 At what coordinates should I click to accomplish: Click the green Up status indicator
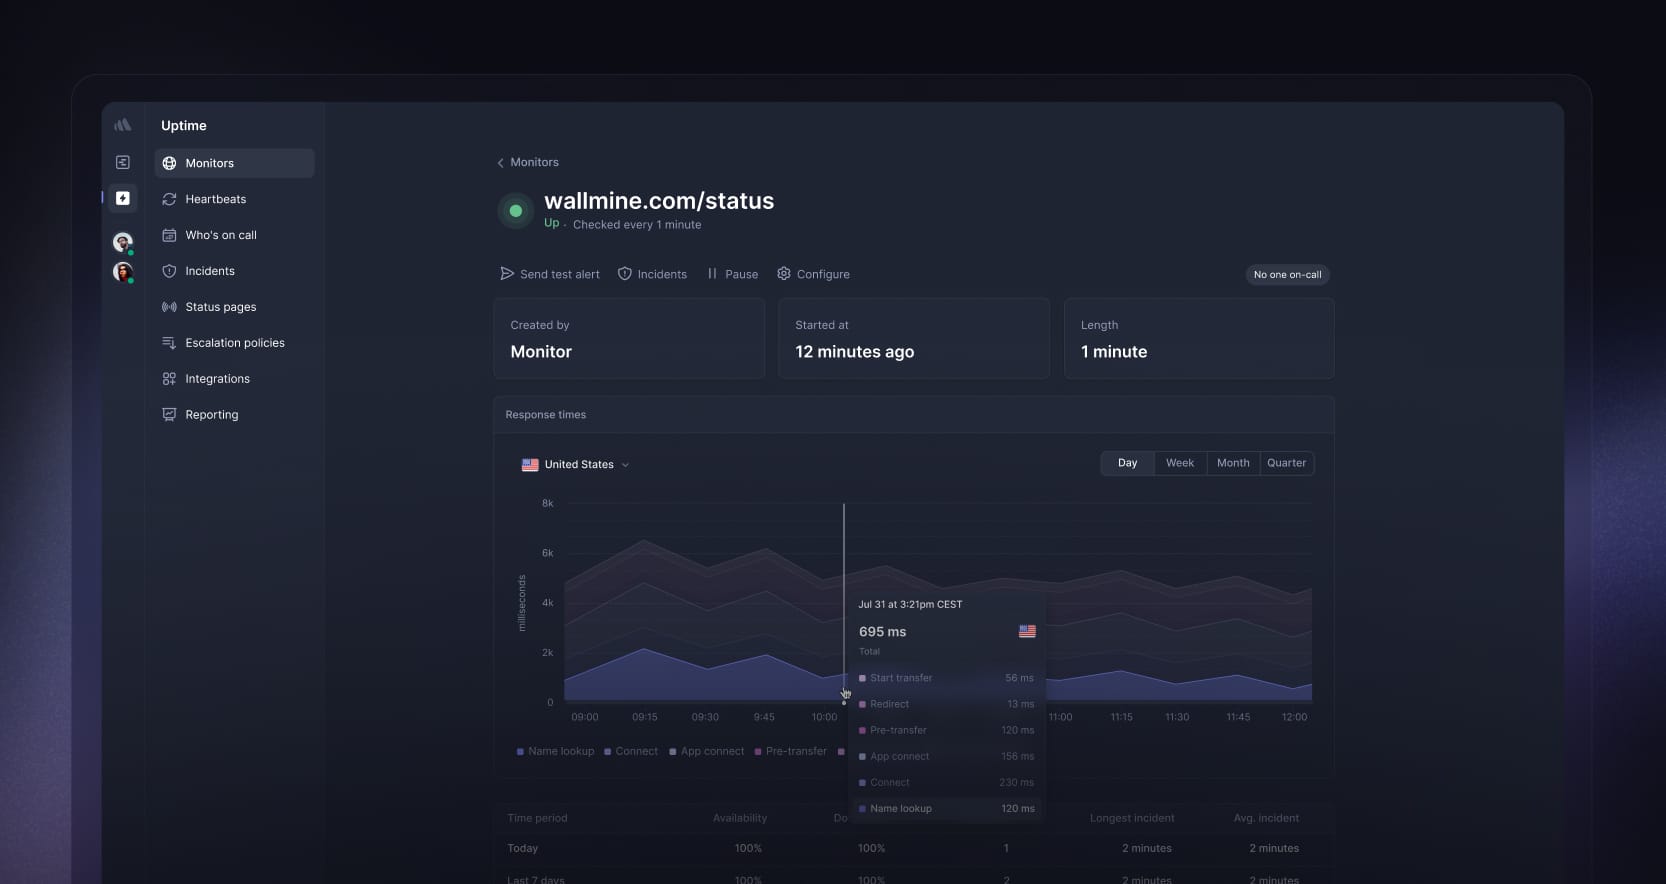[x=516, y=211]
